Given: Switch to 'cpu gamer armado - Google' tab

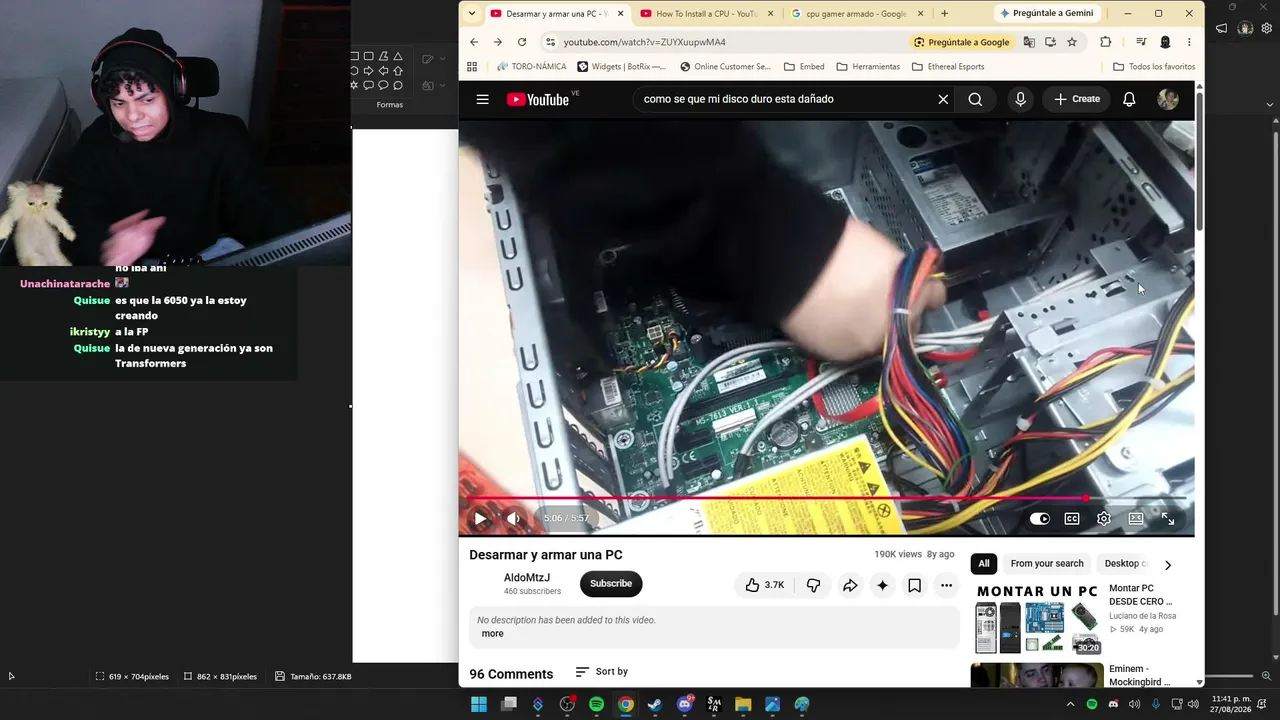Looking at the screenshot, I should [858, 14].
